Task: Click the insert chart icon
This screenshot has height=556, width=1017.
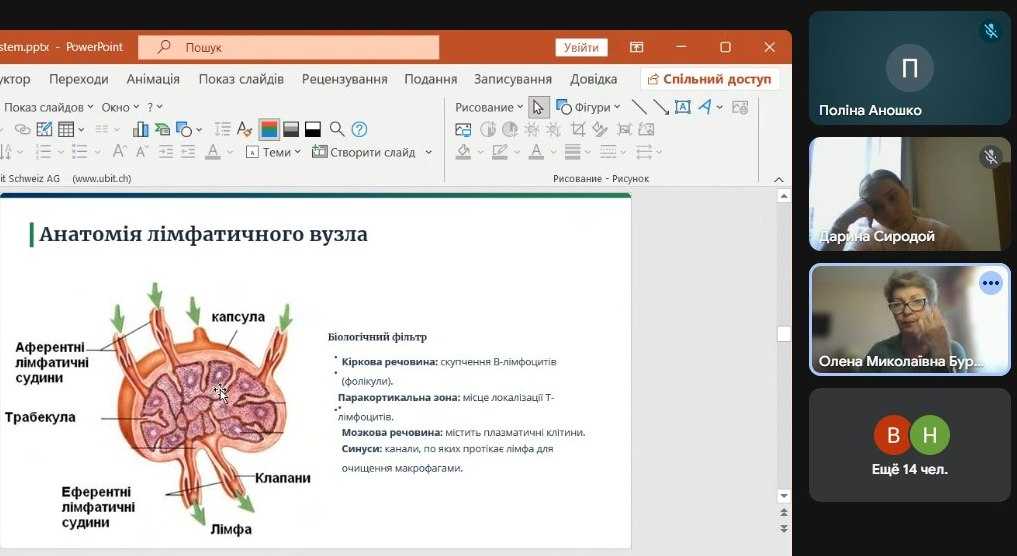Action: [x=141, y=129]
